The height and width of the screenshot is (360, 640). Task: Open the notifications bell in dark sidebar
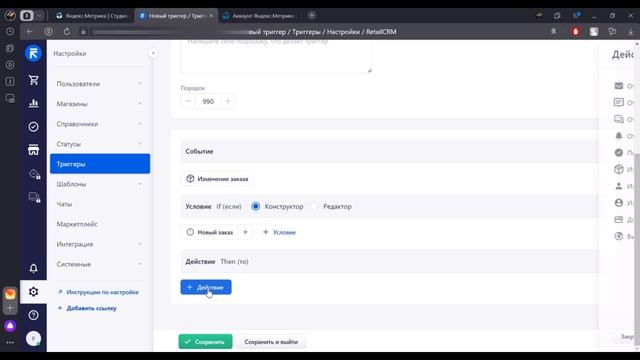pos(33,268)
